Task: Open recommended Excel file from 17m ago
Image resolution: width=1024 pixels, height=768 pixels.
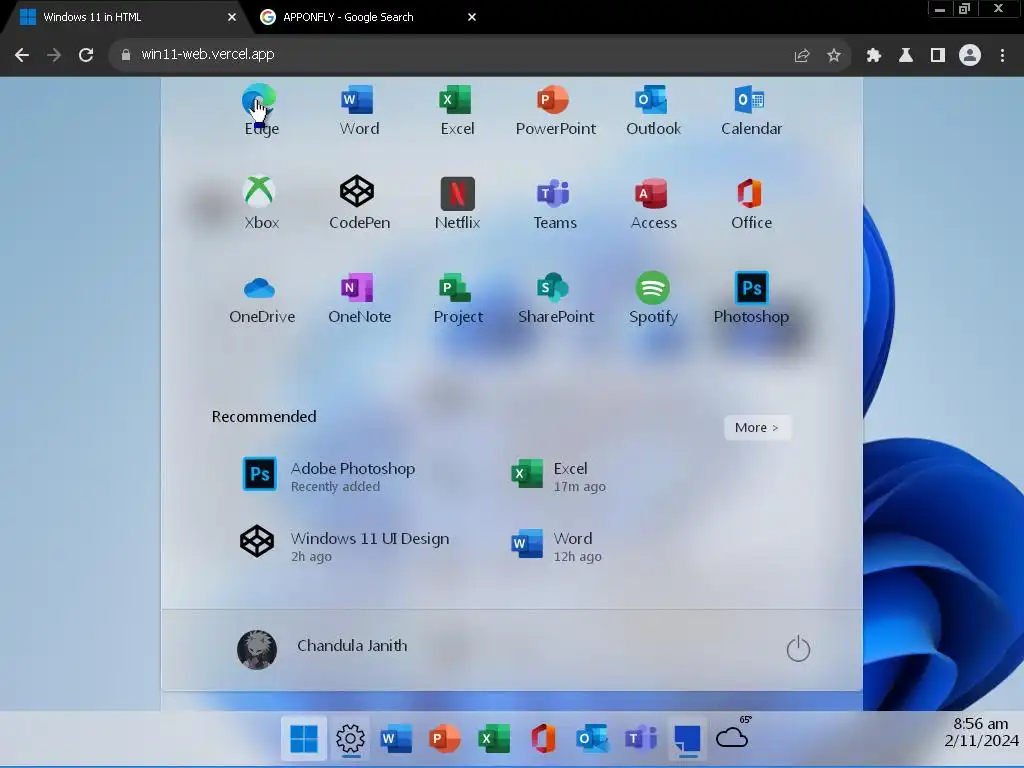Action: (x=559, y=475)
